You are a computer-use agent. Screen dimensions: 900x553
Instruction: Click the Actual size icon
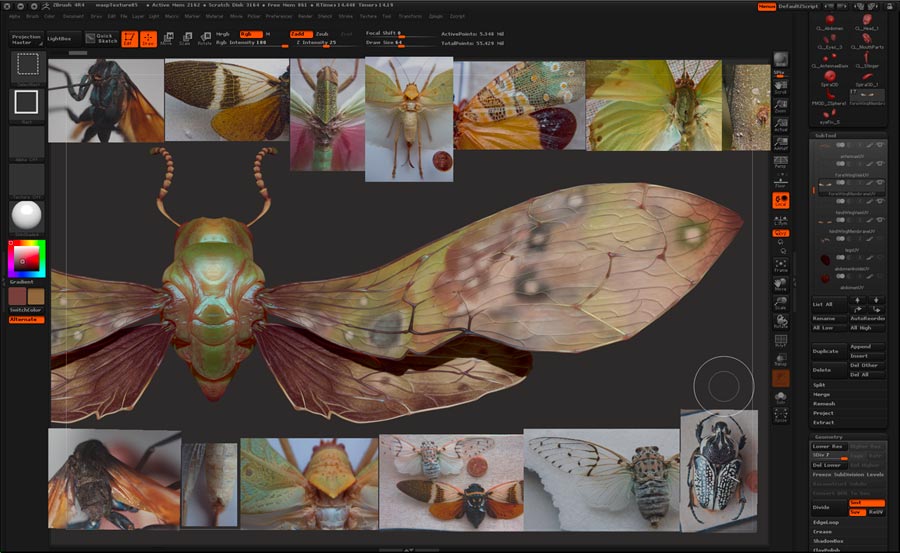pos(781,125)
